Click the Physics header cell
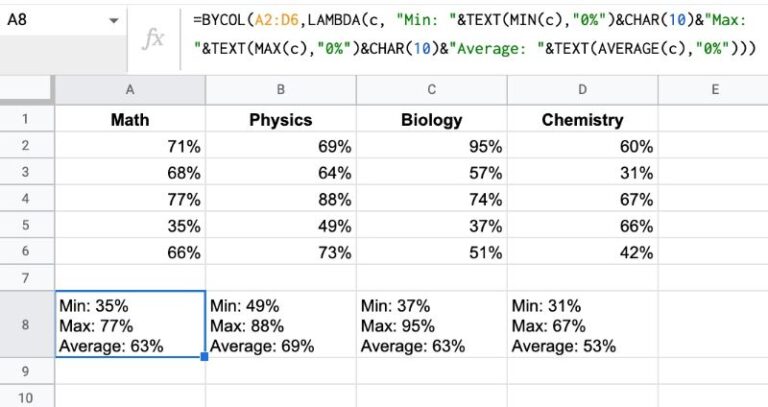Image resolution: width=768 pixels, height=407 pixels. pyautogui.click(x=281, y=119)
